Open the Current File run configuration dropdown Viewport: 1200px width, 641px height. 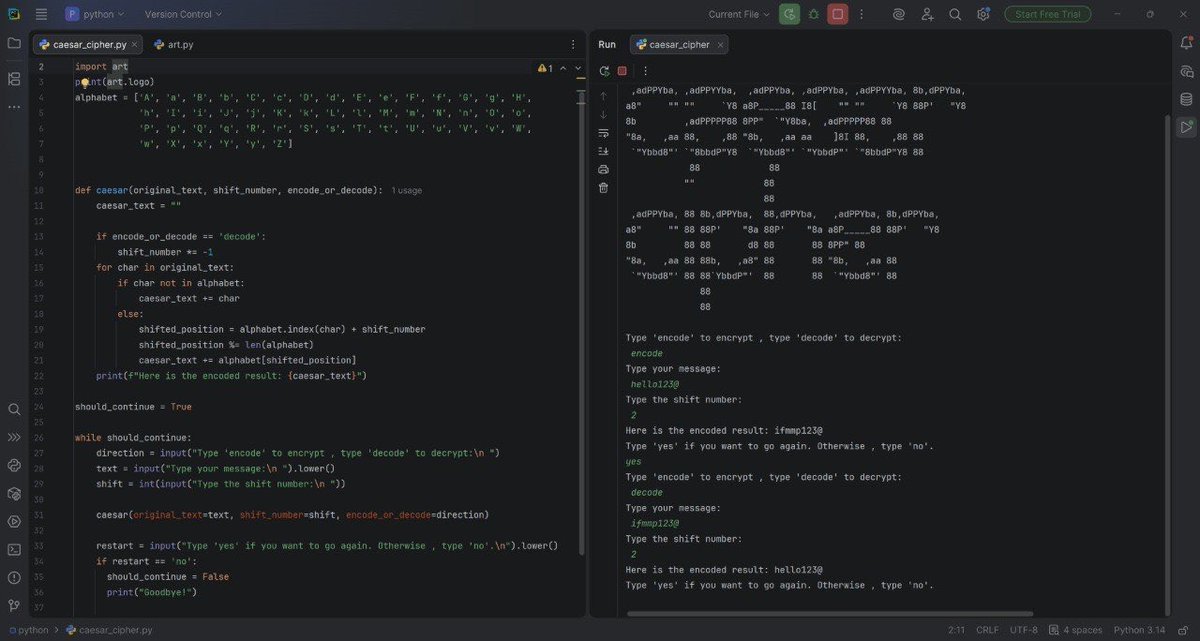tap(740, 14)
